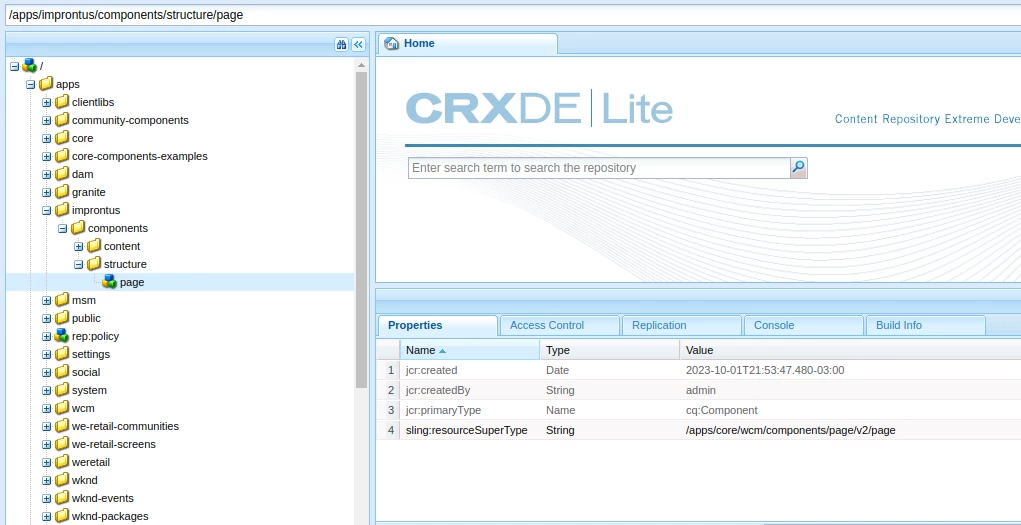Click the msm folder icon
The width and height of the screenshot is (1021, 525).
(62, 300)
